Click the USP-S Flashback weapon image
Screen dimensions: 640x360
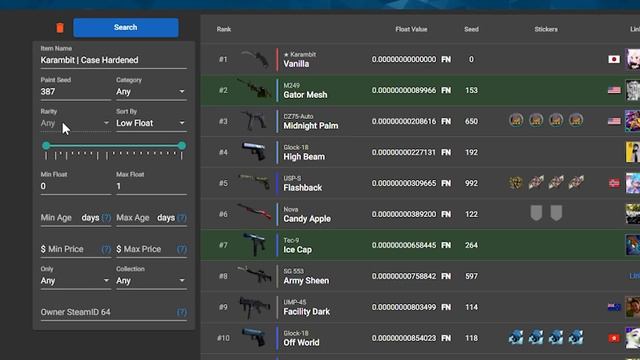(255, 183)
